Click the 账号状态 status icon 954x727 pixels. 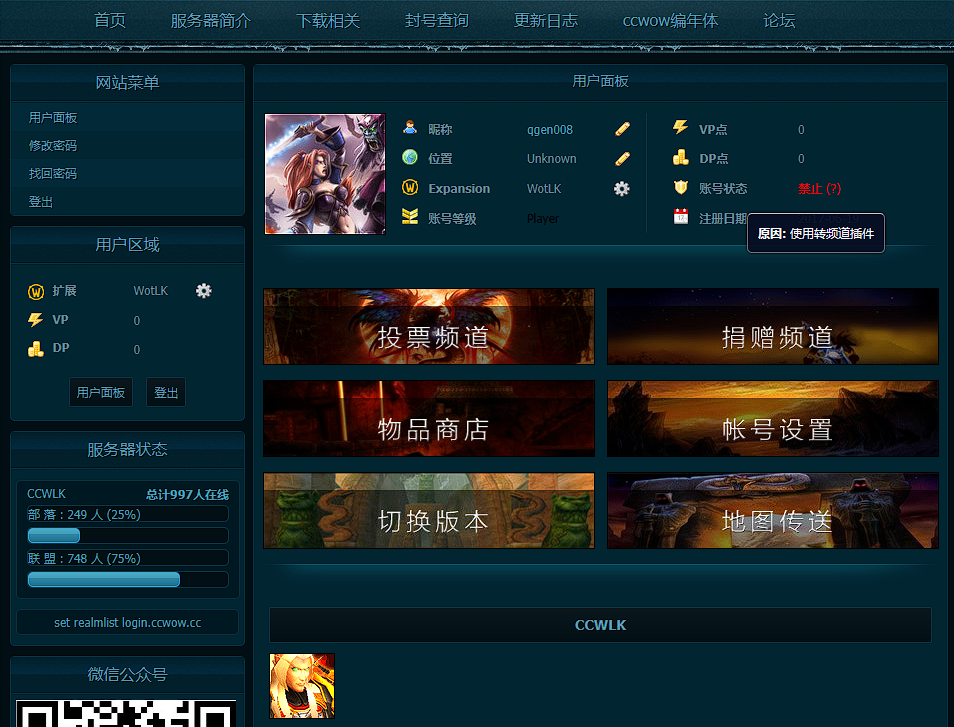[x=682, y=188]
